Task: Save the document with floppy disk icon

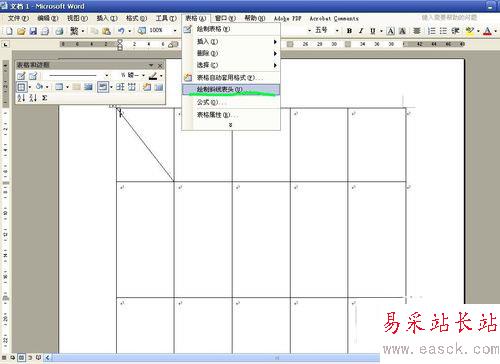Action: pos(33,31)
